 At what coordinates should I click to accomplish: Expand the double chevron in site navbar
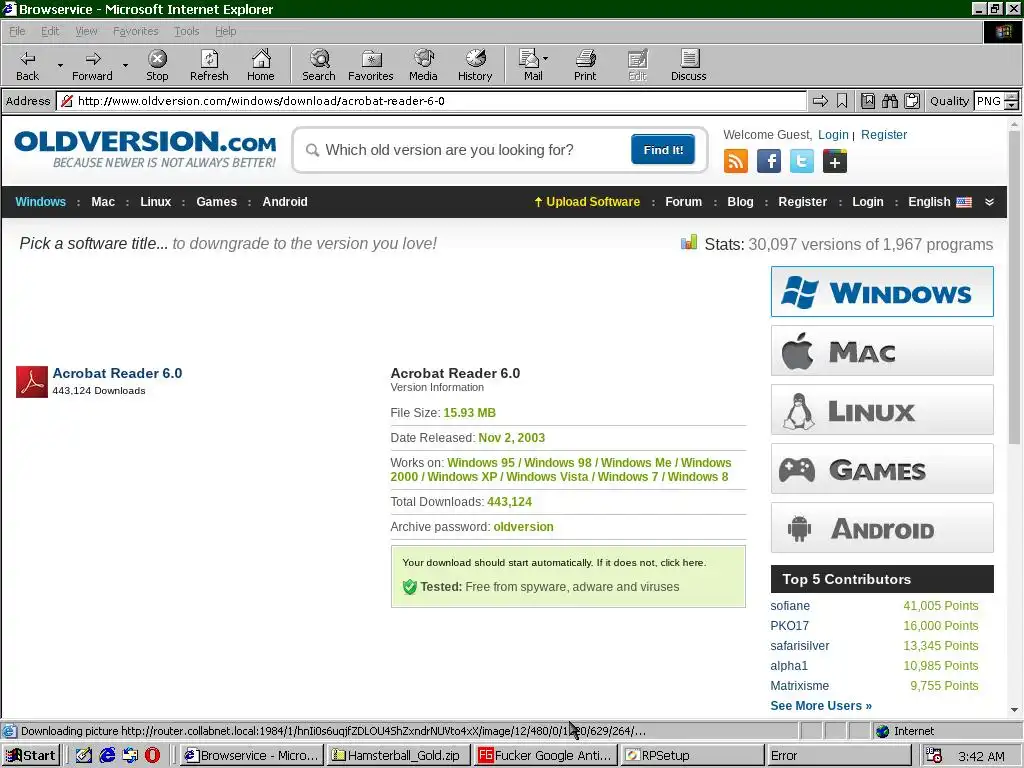click(x=989, y=202)
